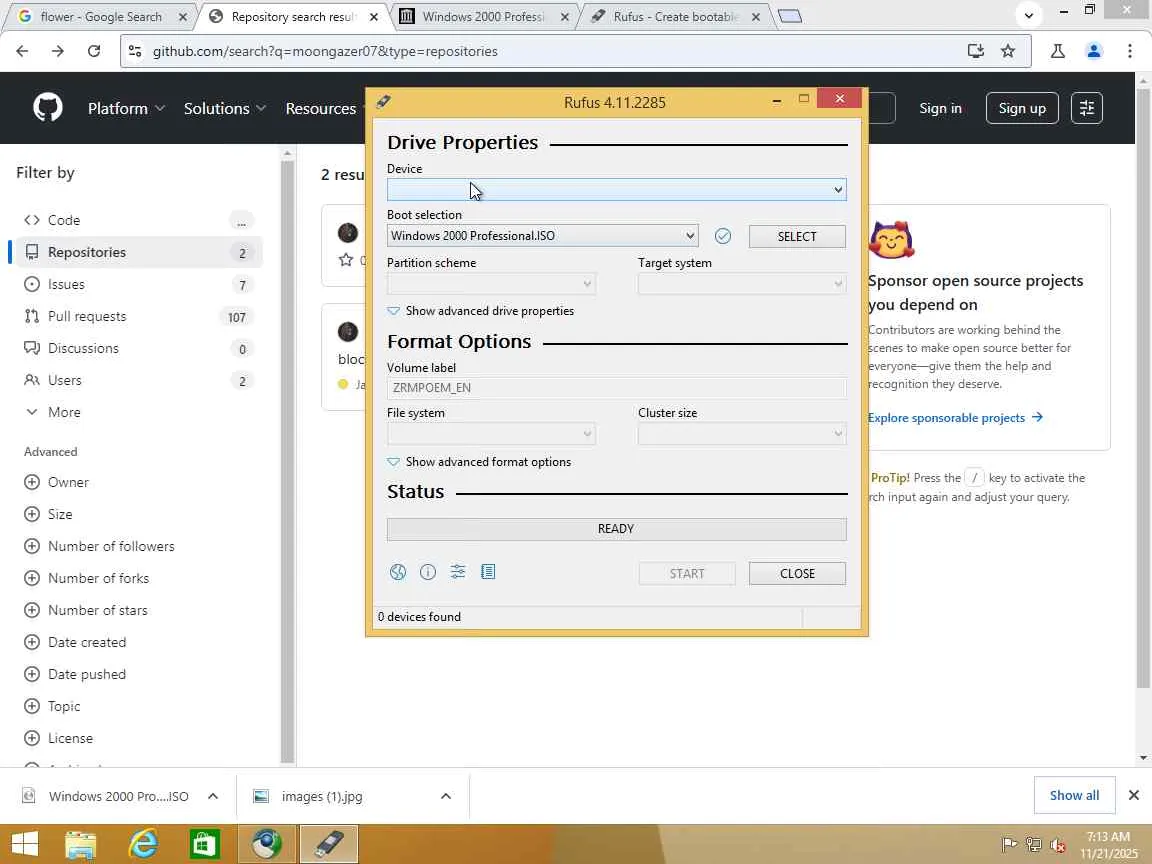Click the CLOSE button in Rufus

(797, 574)
